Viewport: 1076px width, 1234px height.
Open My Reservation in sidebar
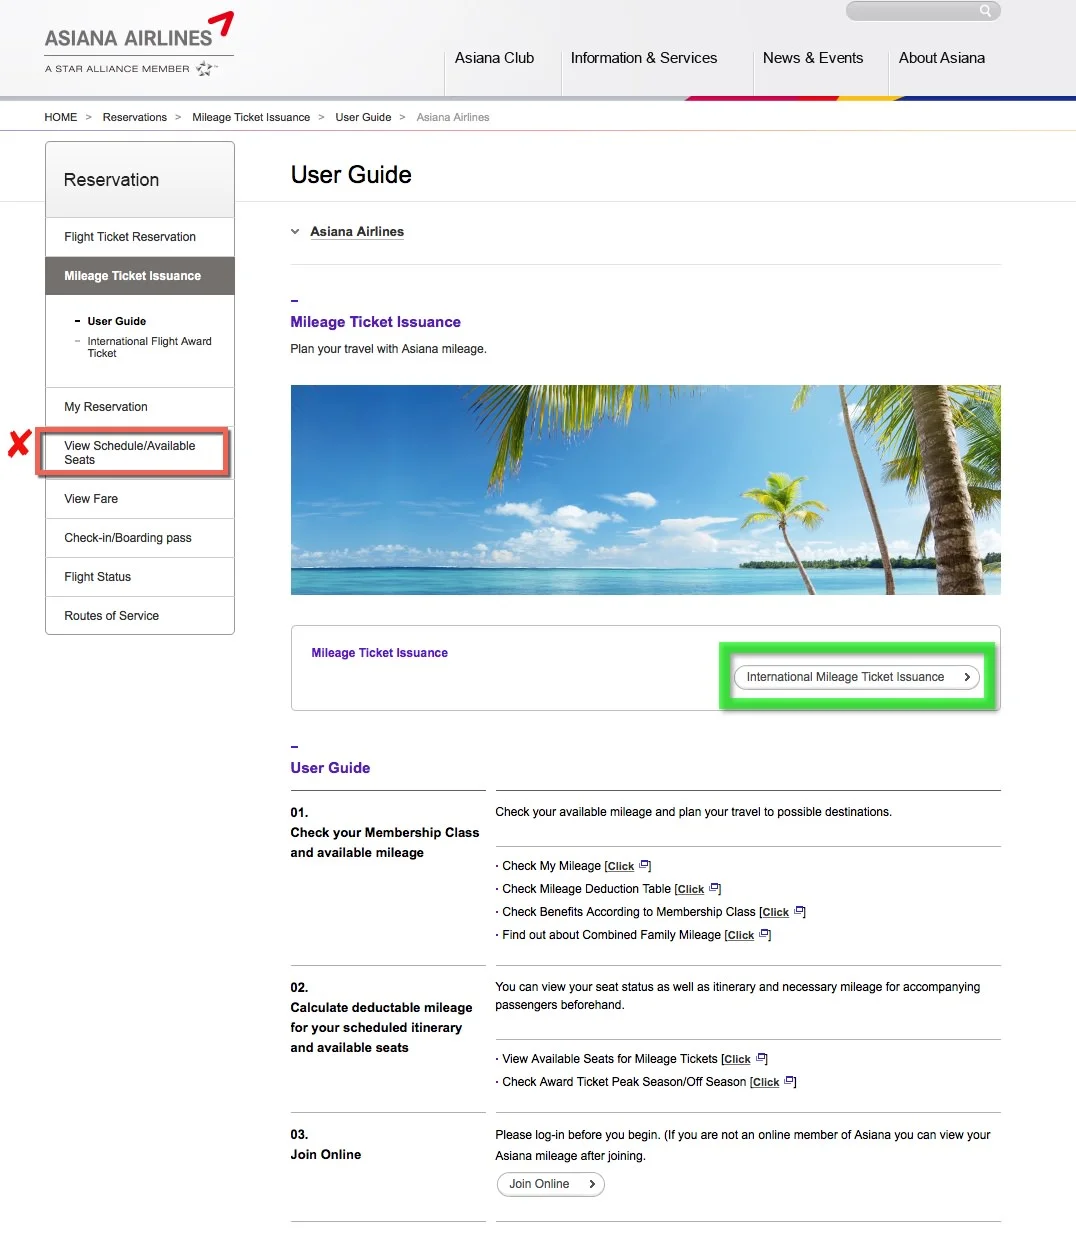click(140, 407)
